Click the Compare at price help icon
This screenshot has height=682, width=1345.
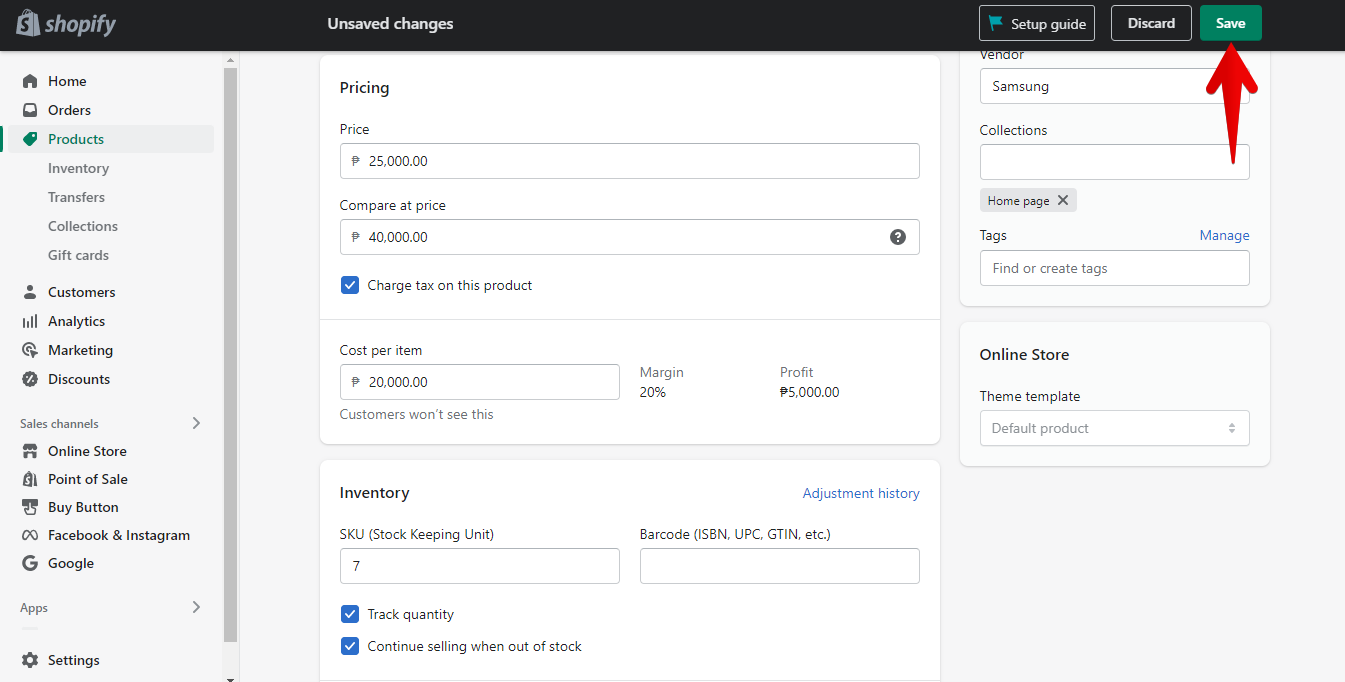pos(897,237)
